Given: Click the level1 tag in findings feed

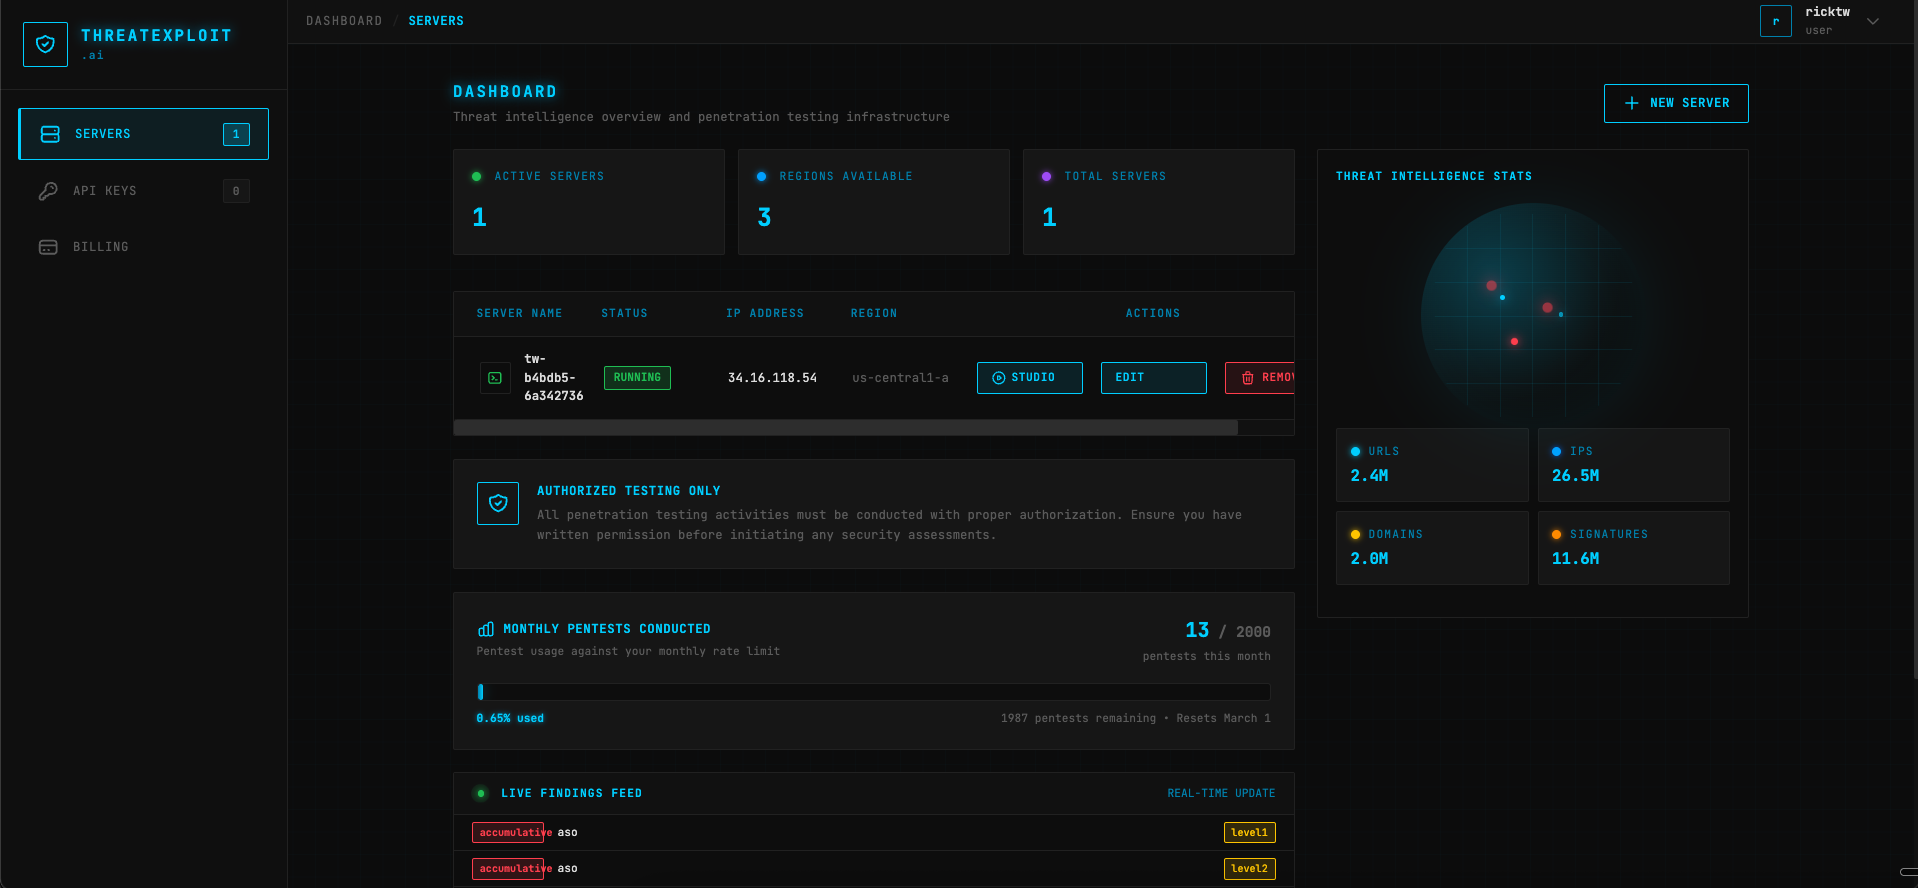Looking at the screenshot, I should (x=1249, y=833).
